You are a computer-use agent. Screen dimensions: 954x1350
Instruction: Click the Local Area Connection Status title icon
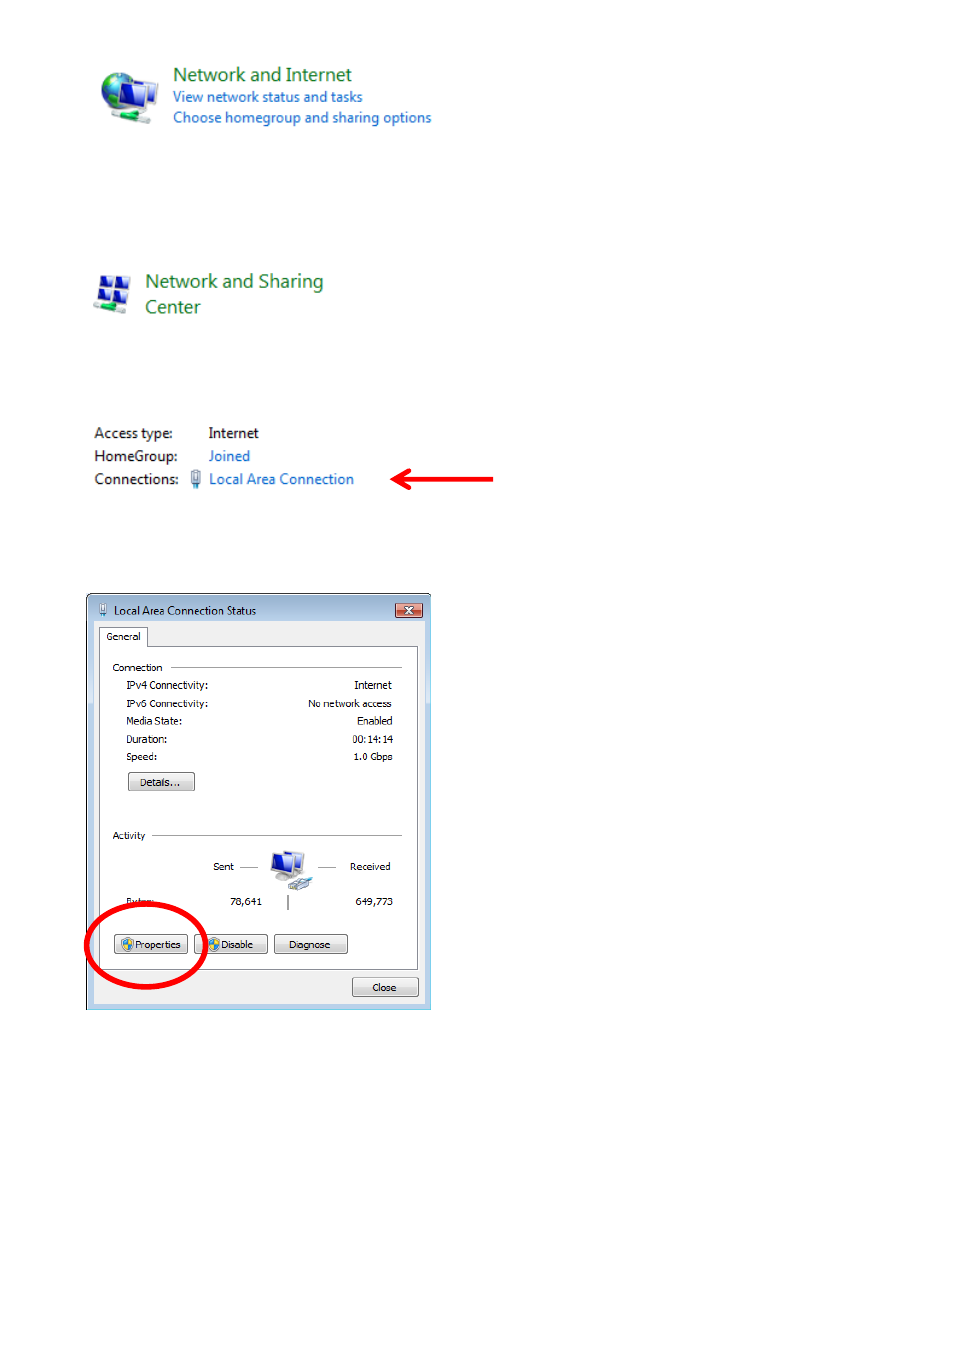(102, 610)
